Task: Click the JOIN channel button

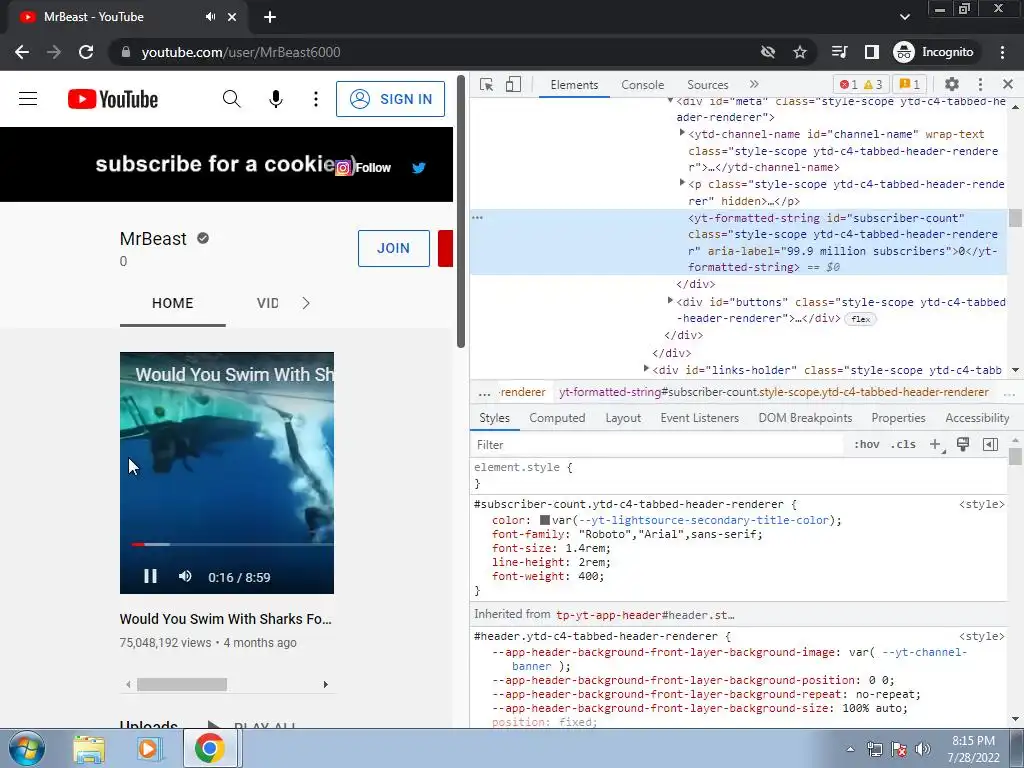Action: click(x=394, y=248)
